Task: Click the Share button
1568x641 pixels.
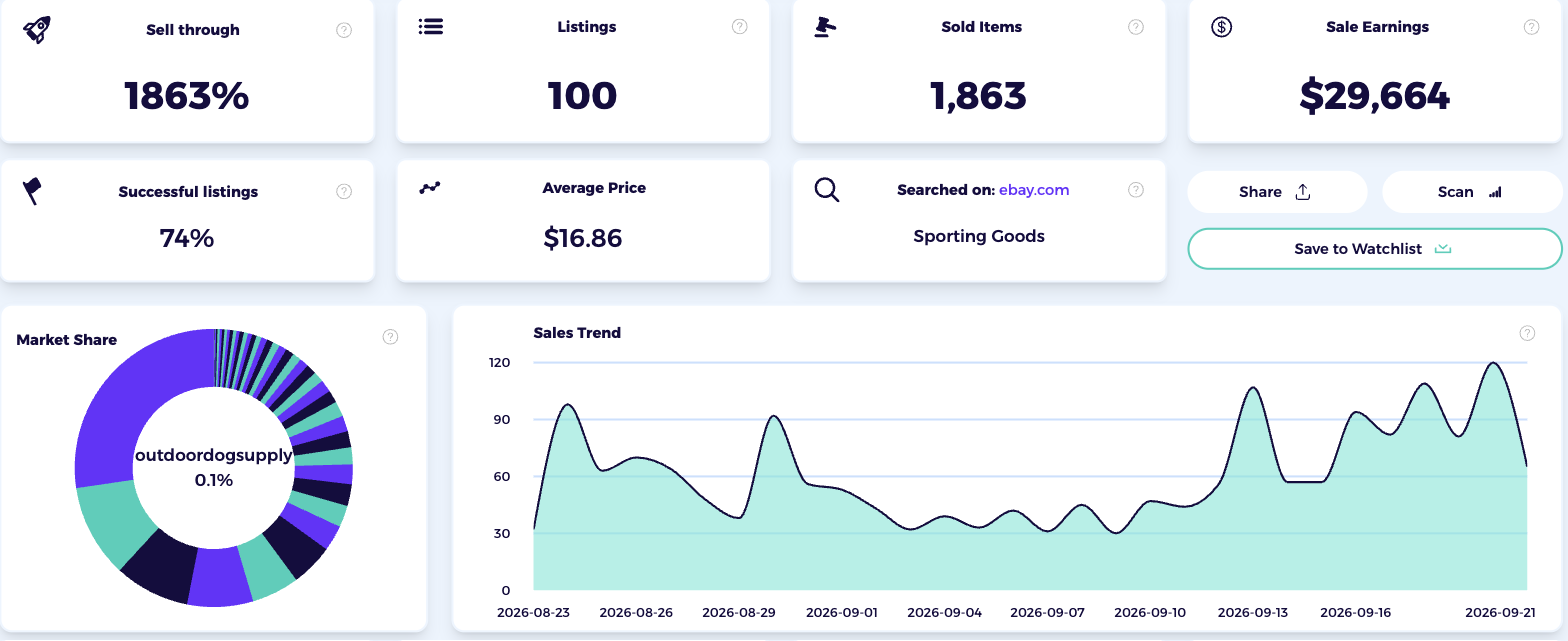Action: (1277, 192)
